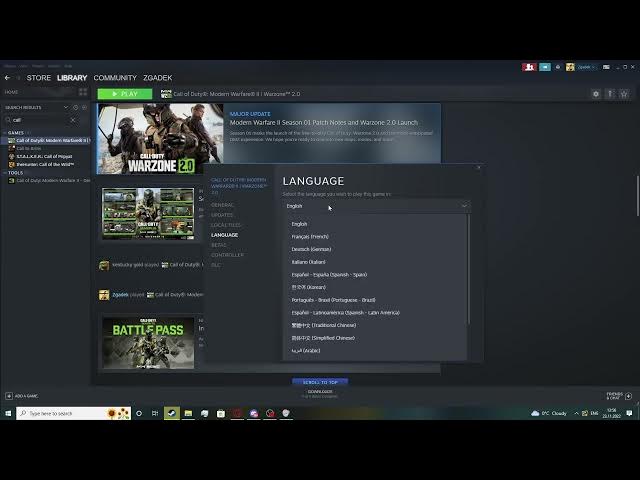Screen dimensions: 640x480
Task: Choose Simplified Chinese from the language list
Action: (x=376, y=338)
